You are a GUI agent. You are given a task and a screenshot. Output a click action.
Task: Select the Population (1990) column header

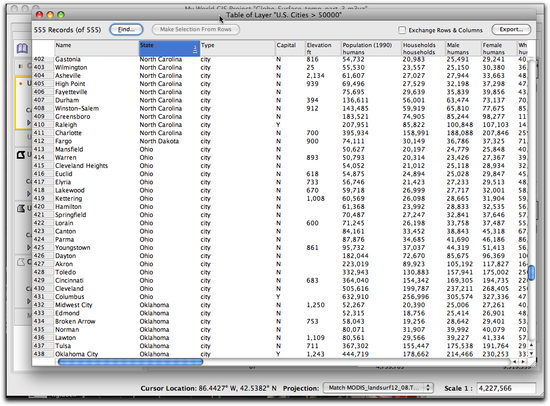371,48
